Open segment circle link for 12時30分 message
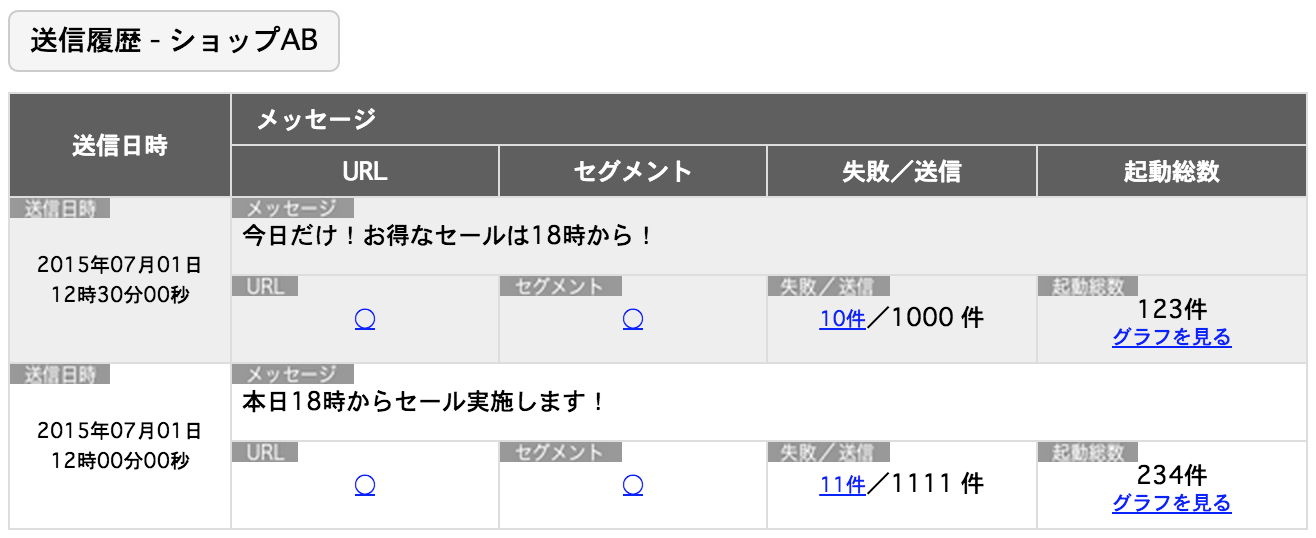The width and height of the screenshot is (1316, 538). pos(632,320)
